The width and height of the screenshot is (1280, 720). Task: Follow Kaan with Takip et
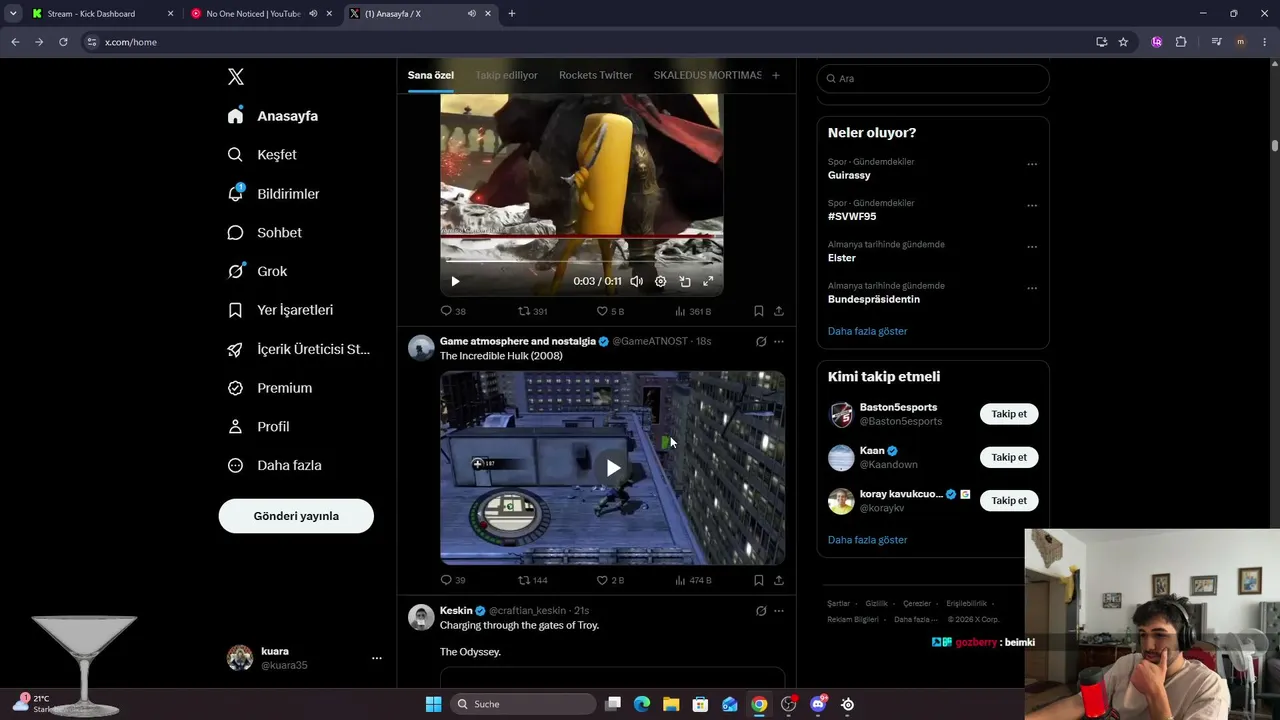click(x=1009, y=457)
